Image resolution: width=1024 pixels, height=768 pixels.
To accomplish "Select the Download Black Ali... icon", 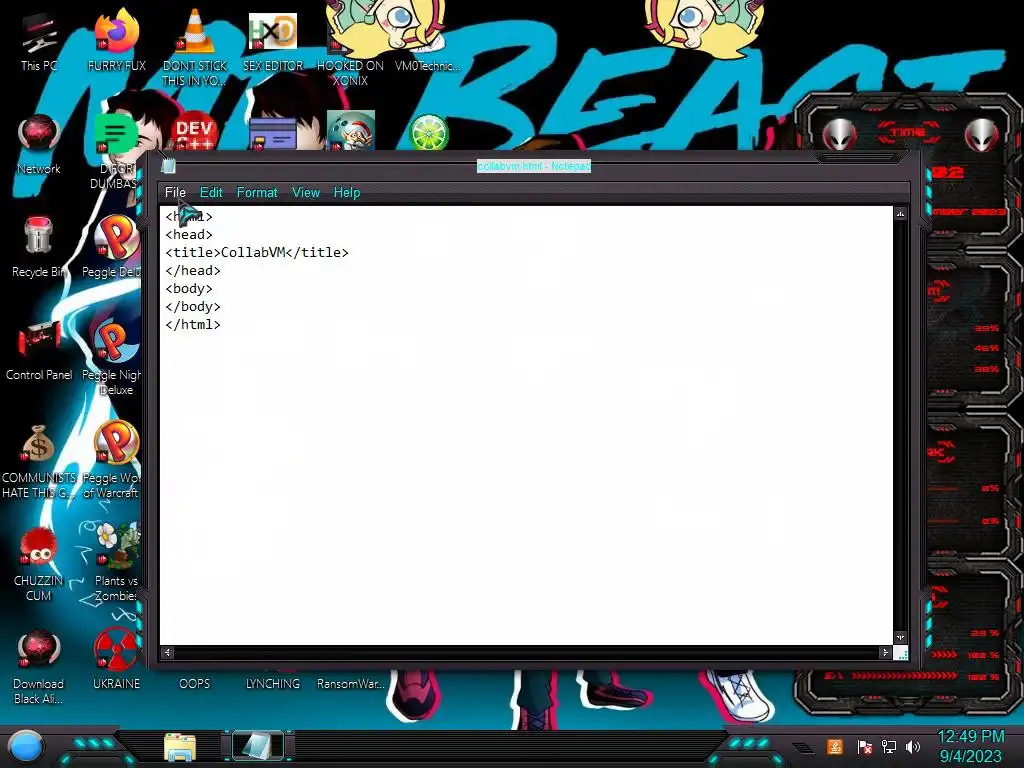I will point(39,667).
